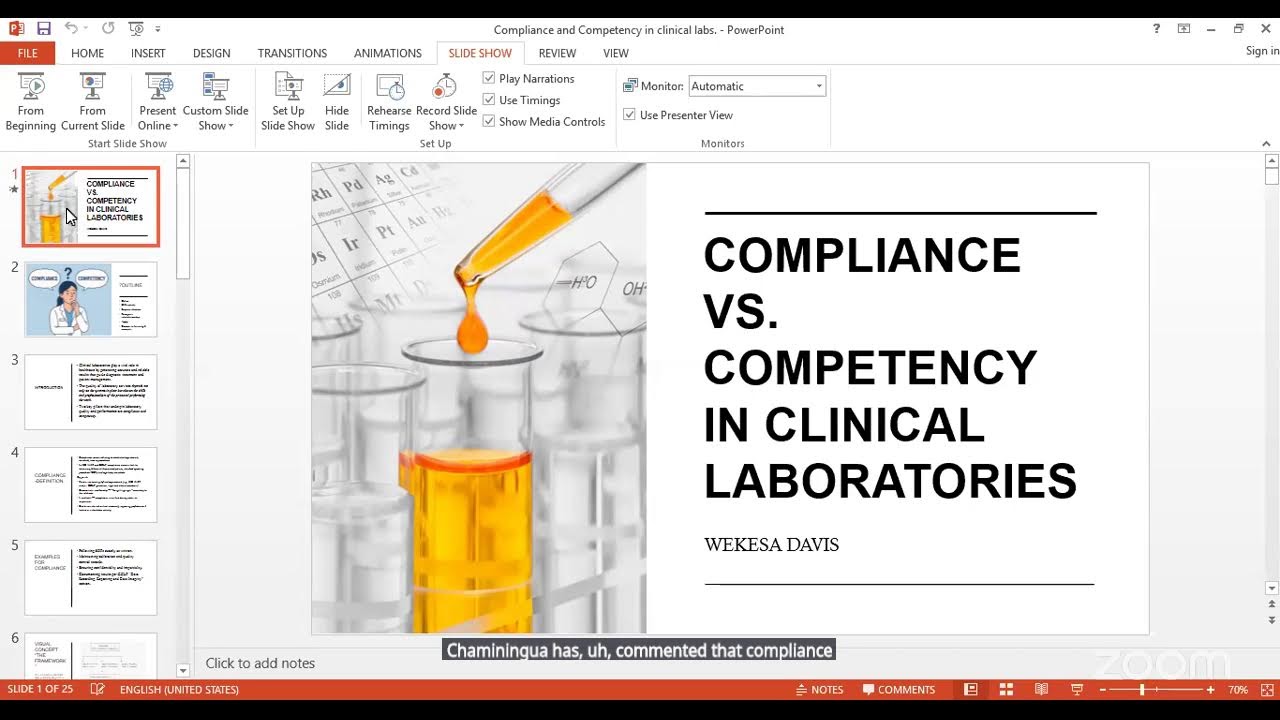
Task: Toggle Use Timings checkbox
Action: pyautogui.click(x=489, y=100)
